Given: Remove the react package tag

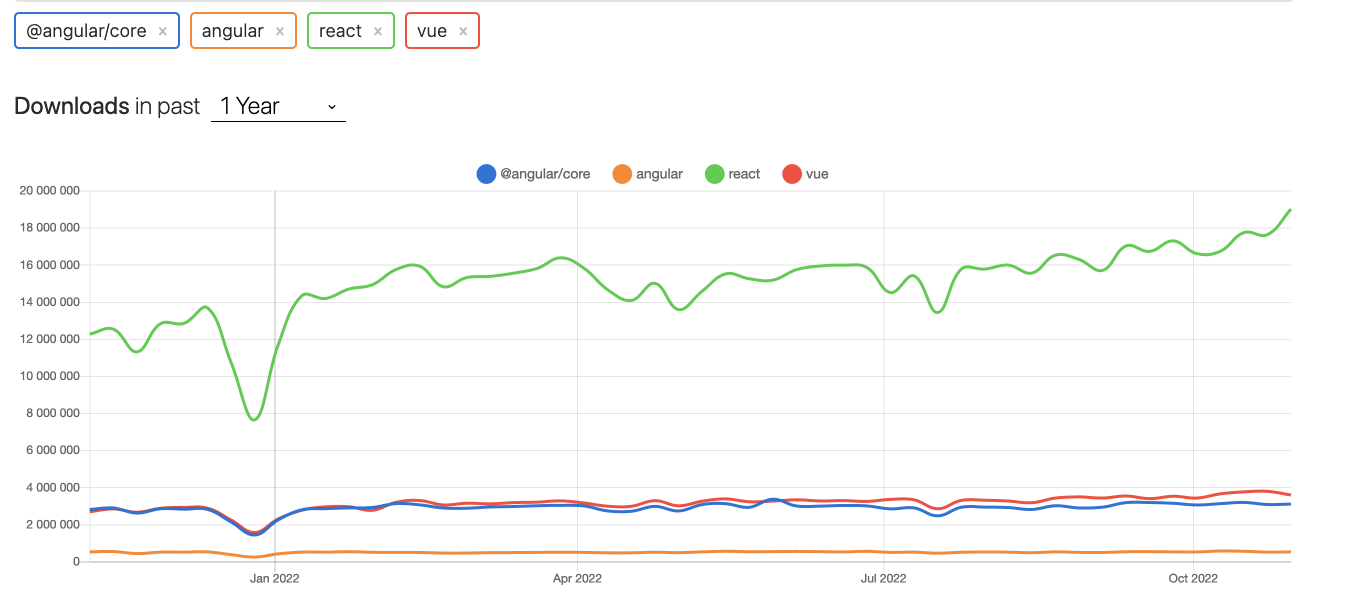Looking at the screenshot, I should click(x=377, y=31).
